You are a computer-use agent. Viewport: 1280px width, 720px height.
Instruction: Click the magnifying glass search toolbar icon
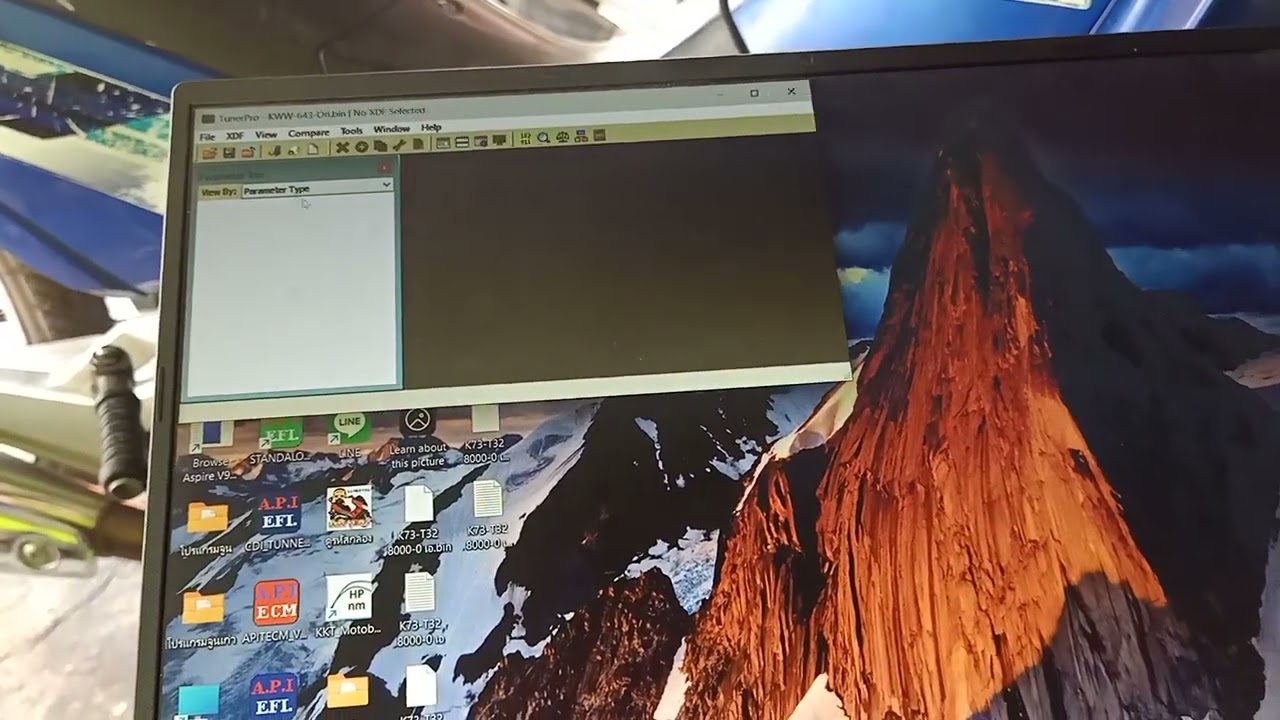pyautogui.click(x=543, y=138)
